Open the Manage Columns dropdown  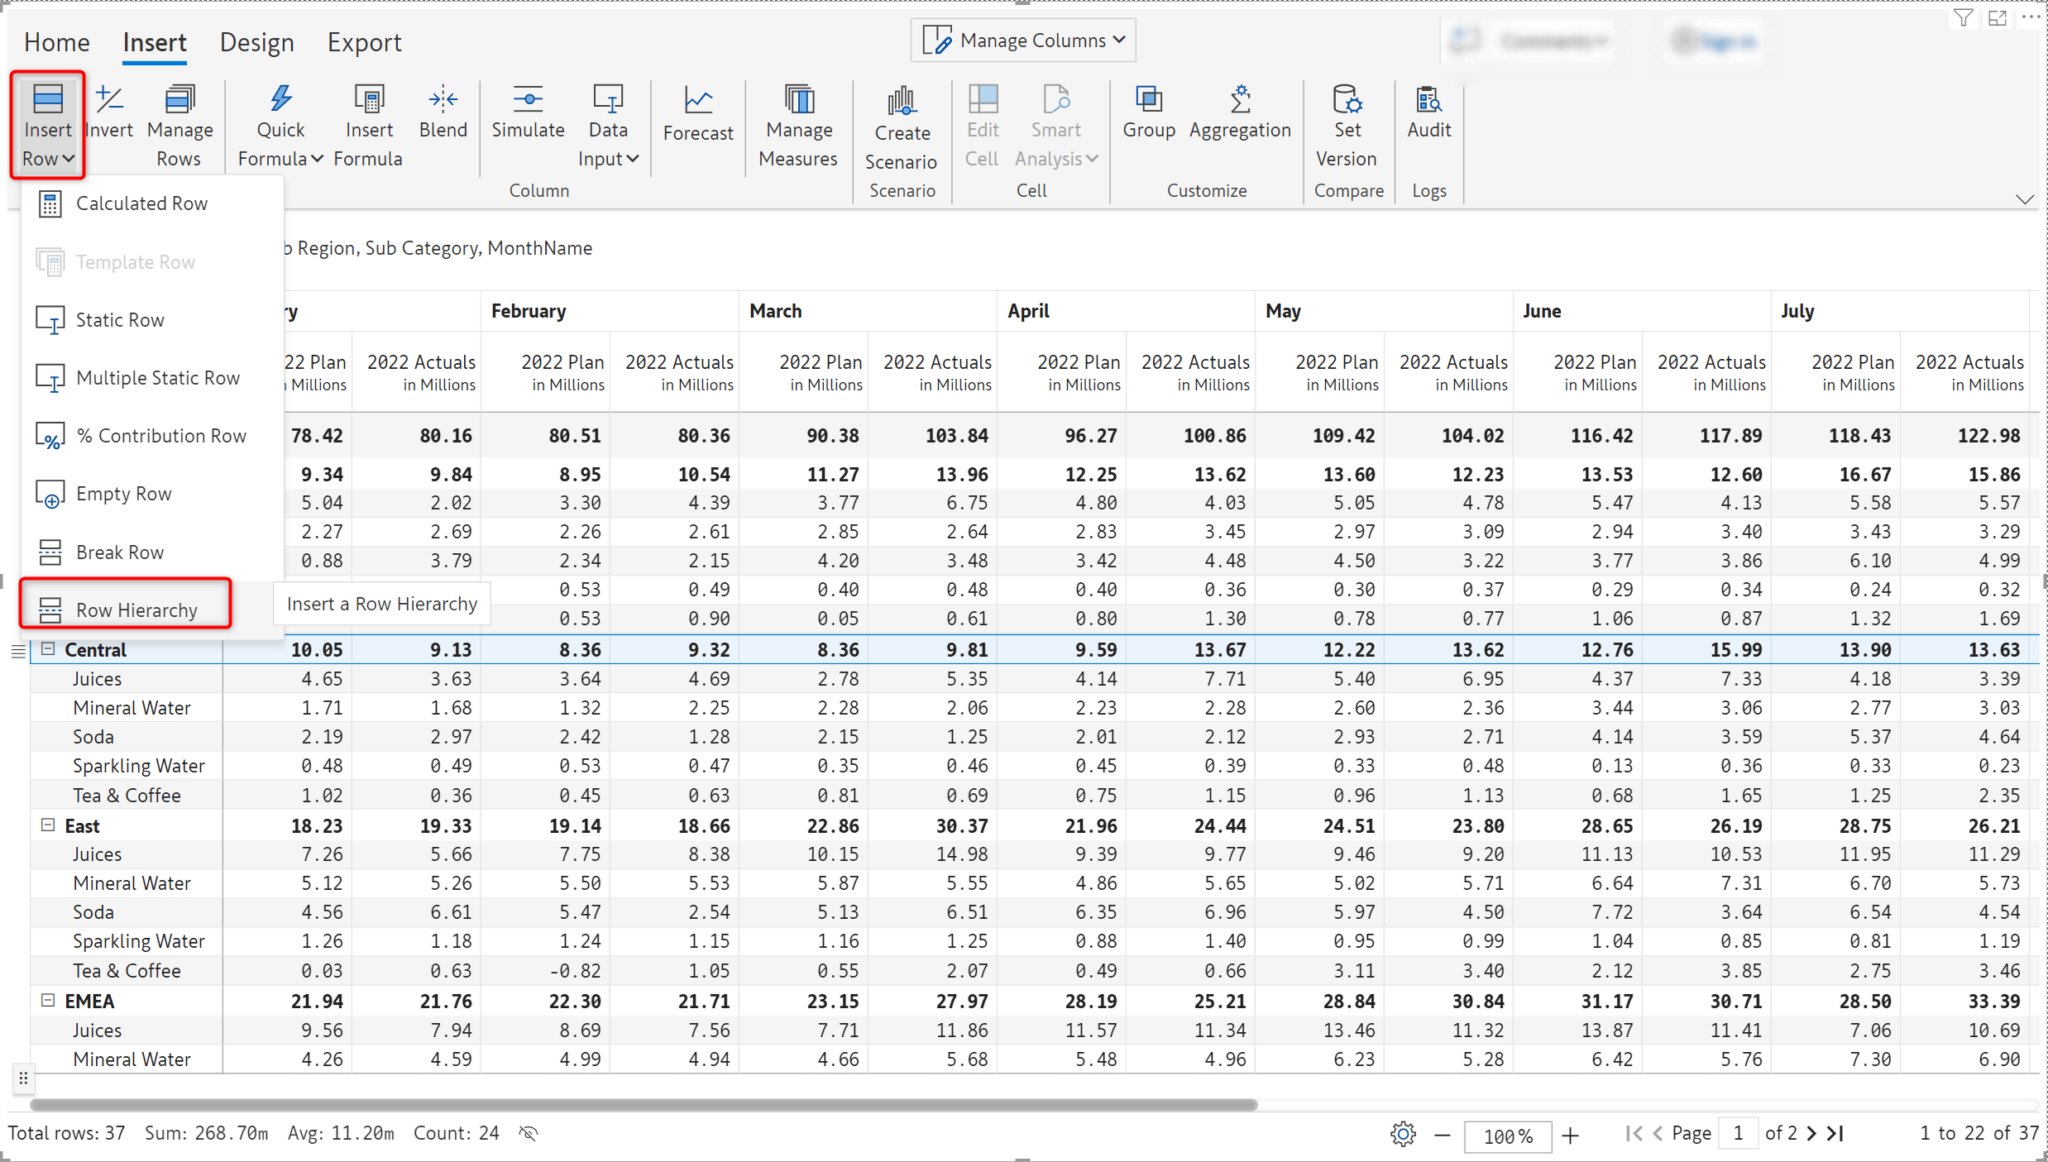(1022, 40)
